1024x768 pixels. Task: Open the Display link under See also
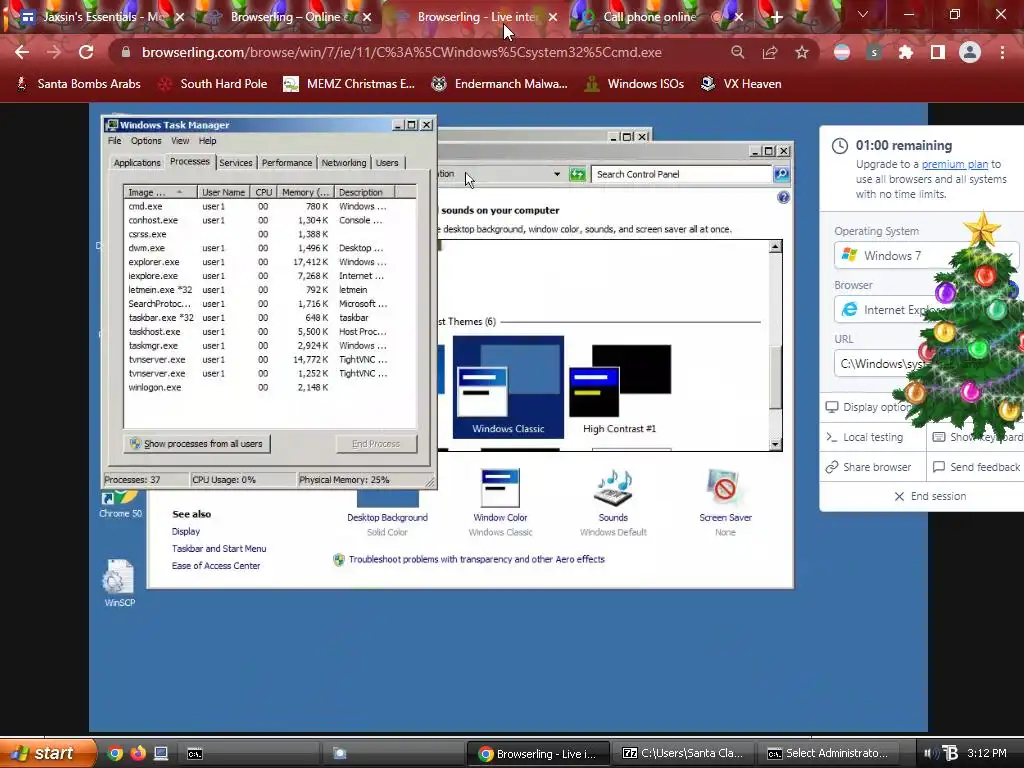click(x=185, y=532)
